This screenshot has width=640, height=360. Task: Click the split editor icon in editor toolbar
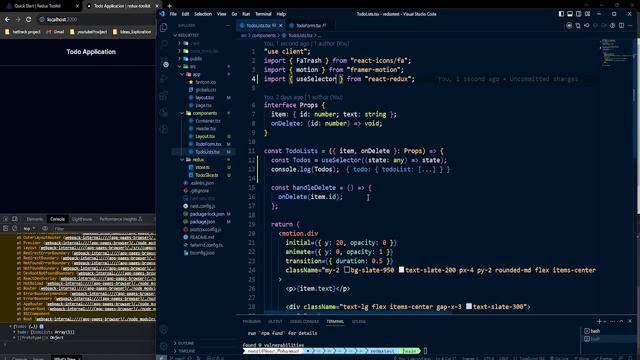point(621,25)
